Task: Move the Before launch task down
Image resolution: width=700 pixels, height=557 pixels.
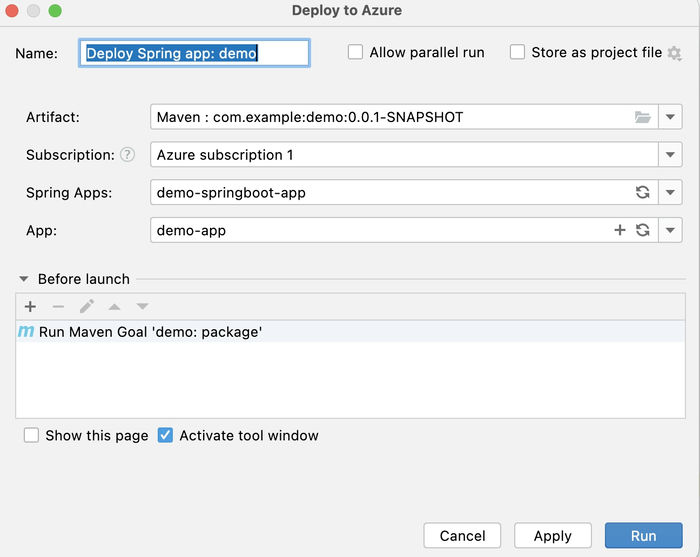Action: 142,307
